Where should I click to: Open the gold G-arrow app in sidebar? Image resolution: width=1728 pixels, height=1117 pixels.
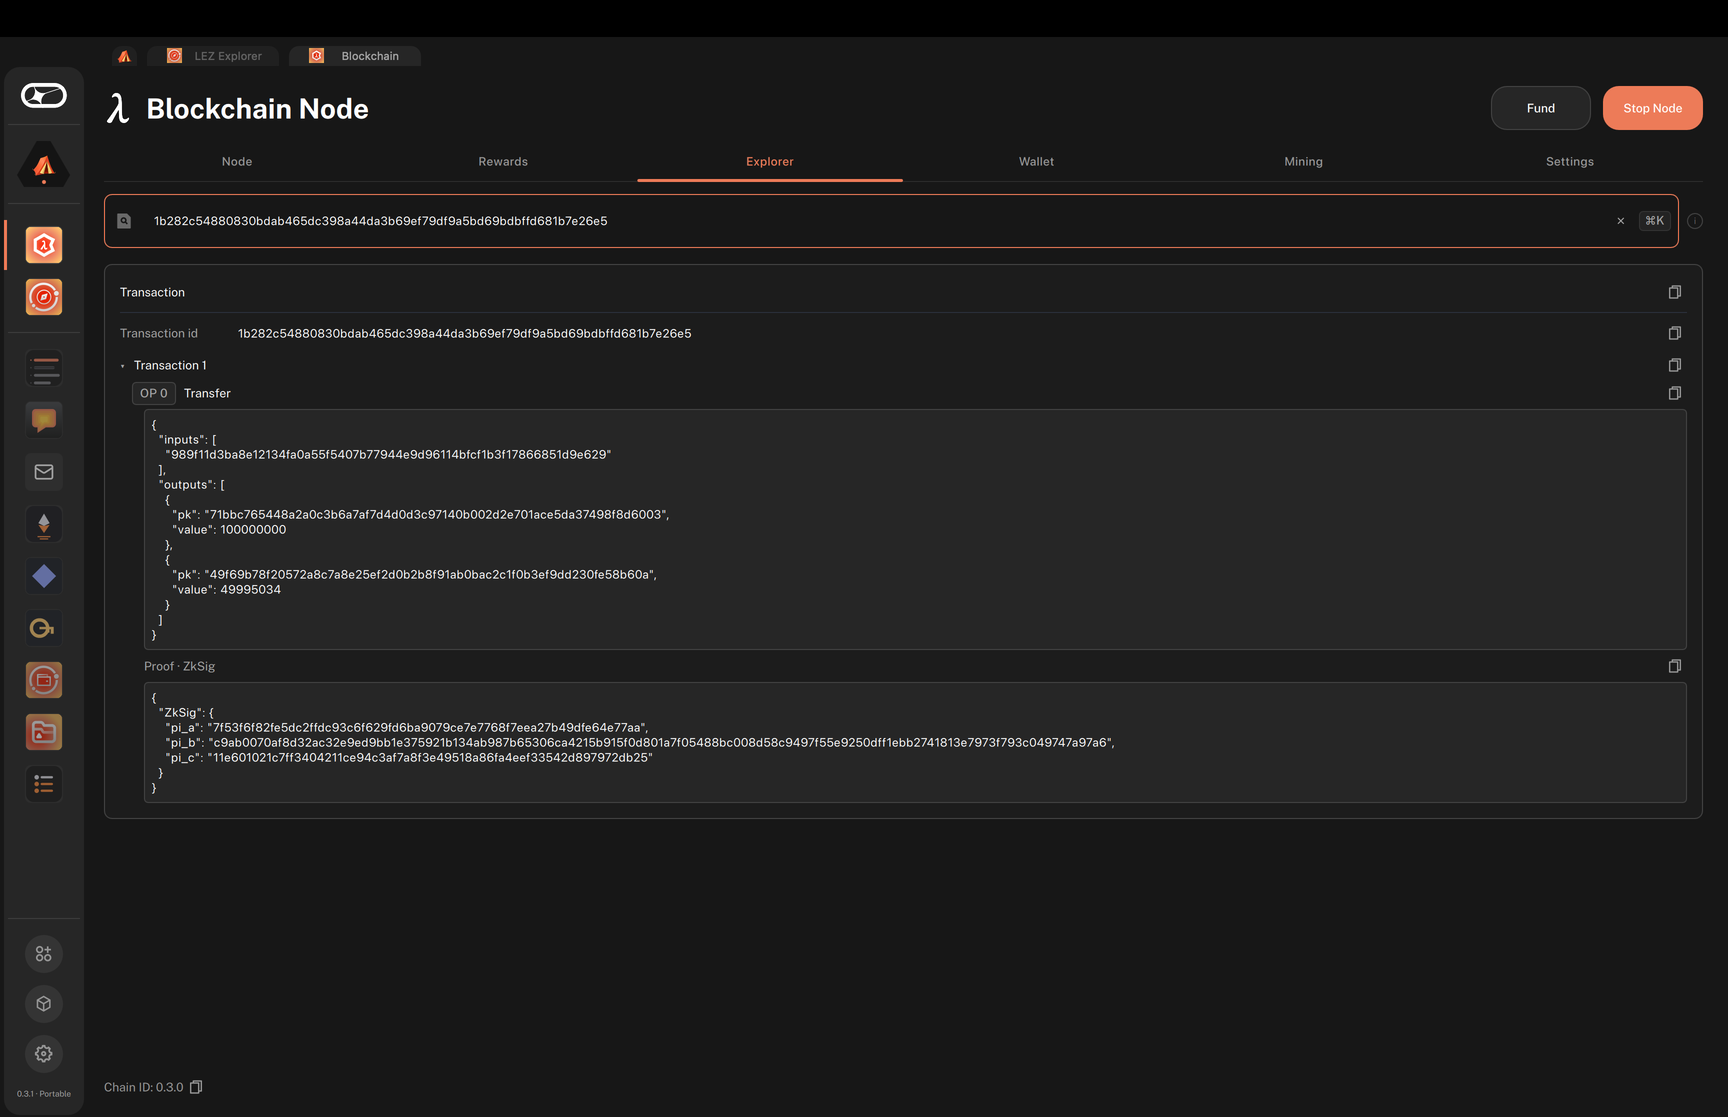click(44, 628)
